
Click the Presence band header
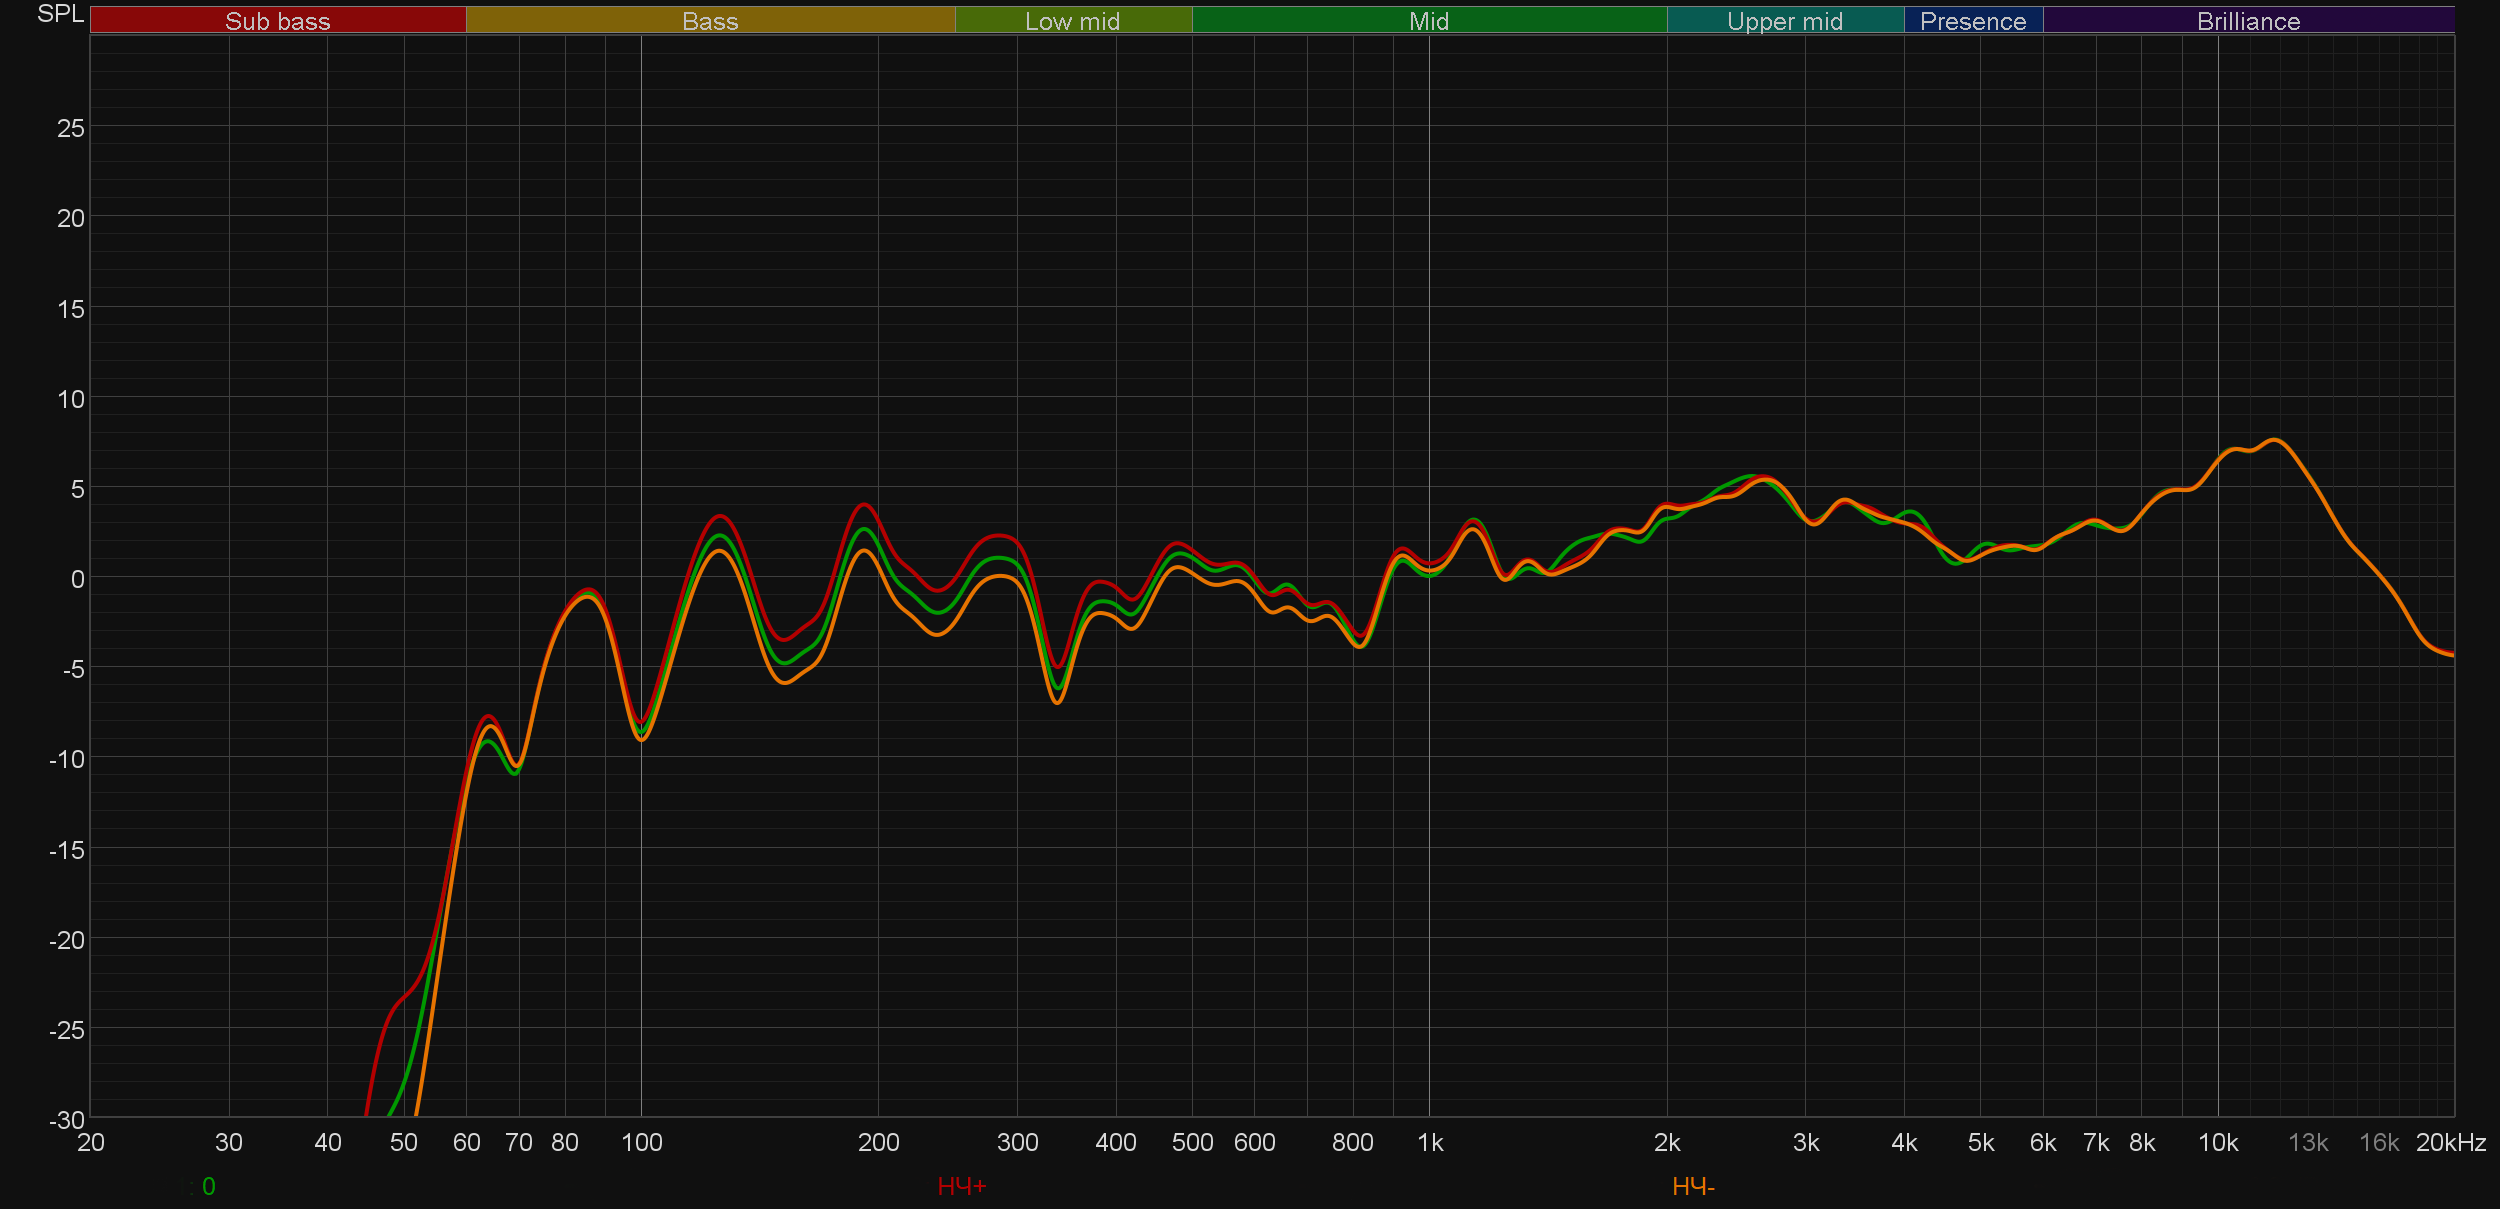pos(1972,21)
